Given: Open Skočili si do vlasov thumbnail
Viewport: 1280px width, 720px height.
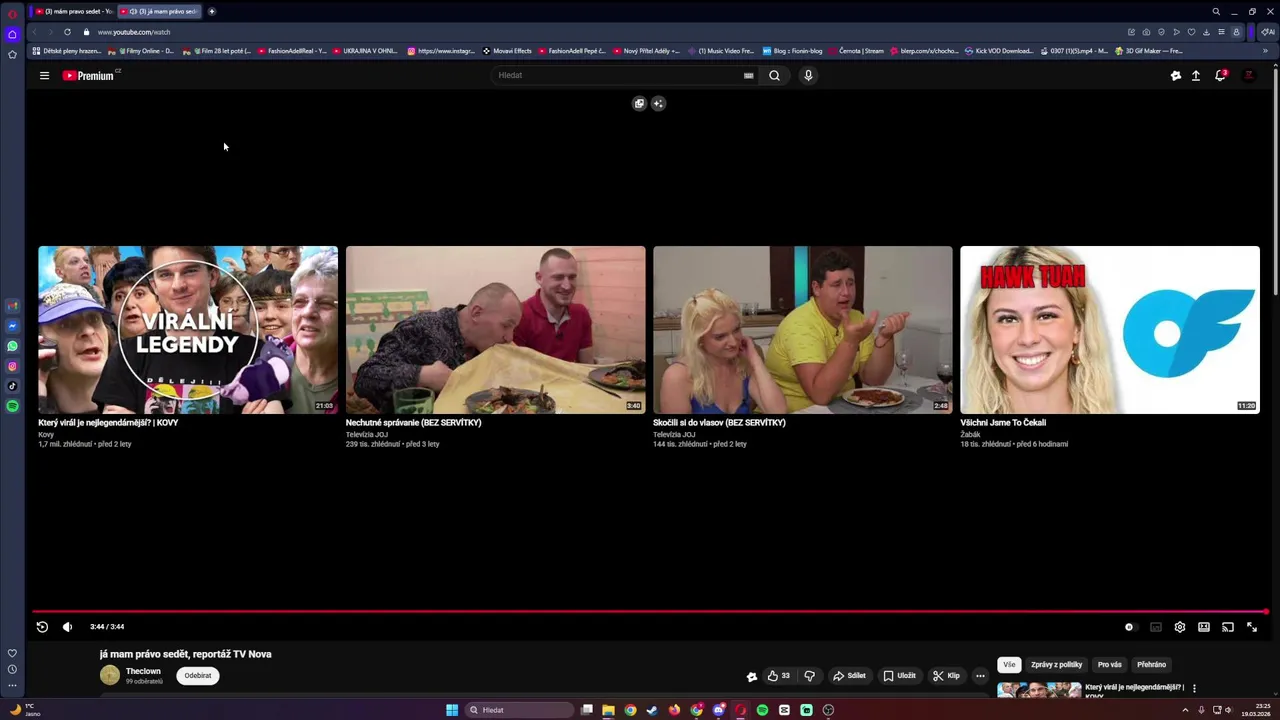Looking at the screenshot, I should tap(803, 329).
